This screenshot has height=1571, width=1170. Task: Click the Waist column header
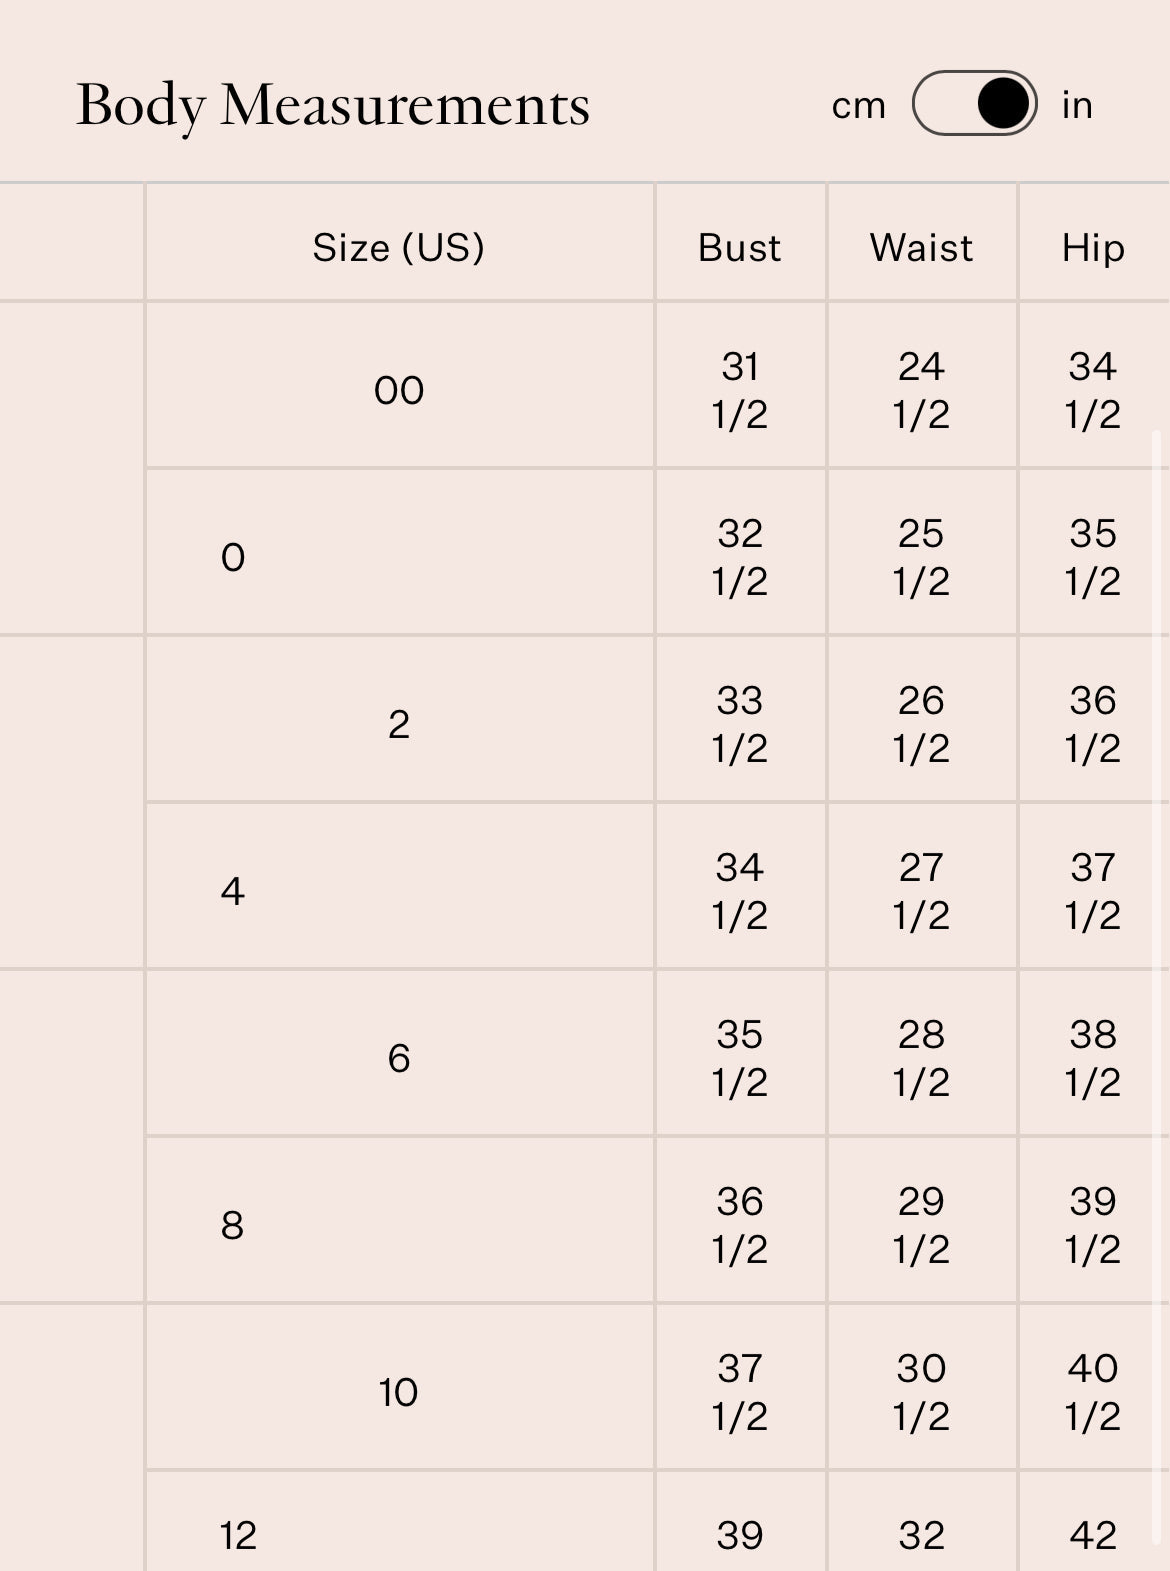point(921,247)
